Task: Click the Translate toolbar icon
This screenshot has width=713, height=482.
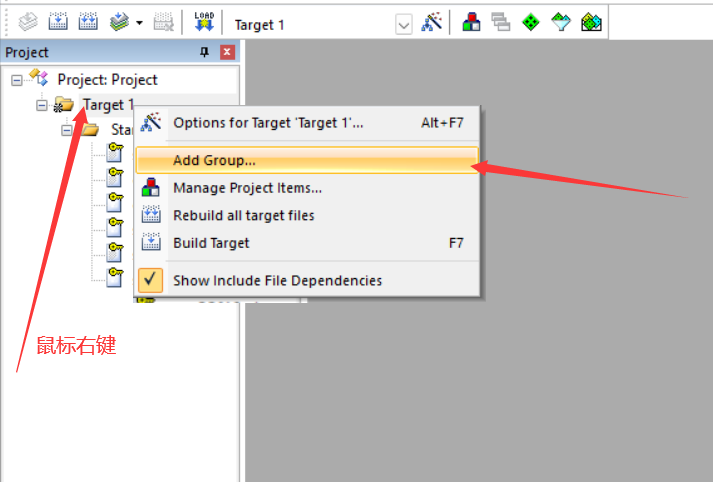Action: coord(28,22)
